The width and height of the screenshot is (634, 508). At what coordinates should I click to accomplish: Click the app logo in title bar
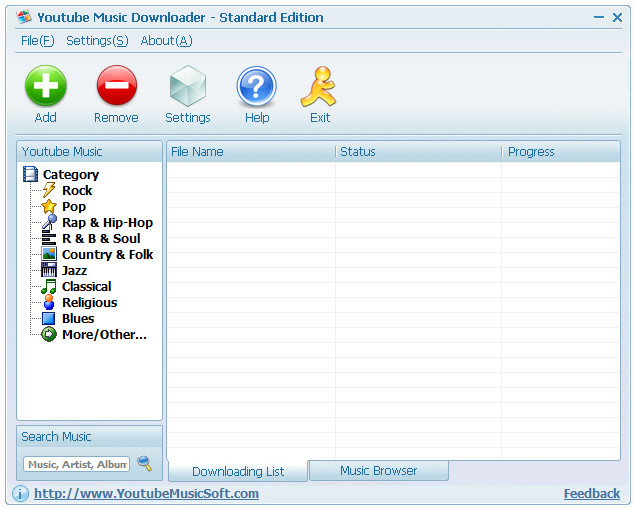click(x=23, y=17)
